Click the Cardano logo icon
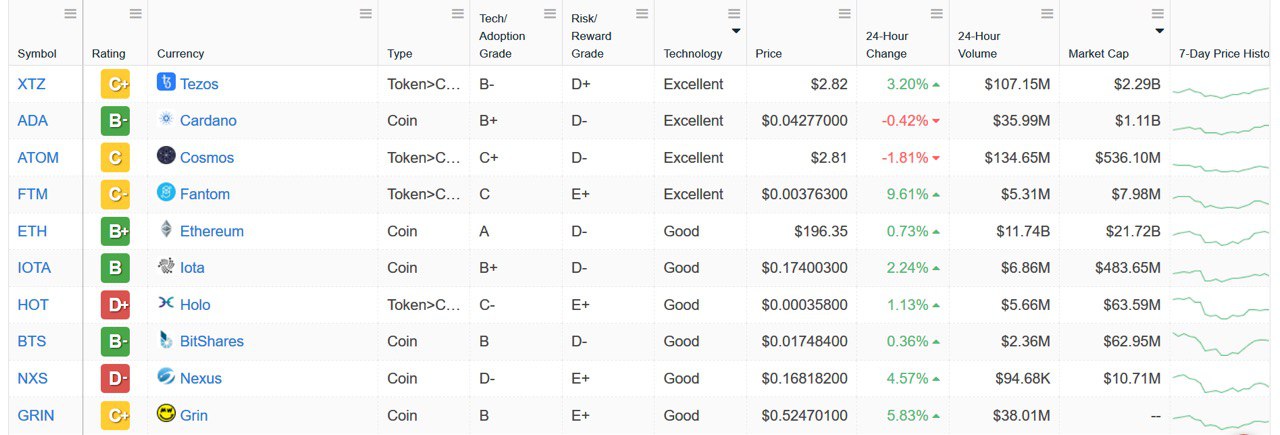Viewport: 1280px width, 435px height. [166, 120]
